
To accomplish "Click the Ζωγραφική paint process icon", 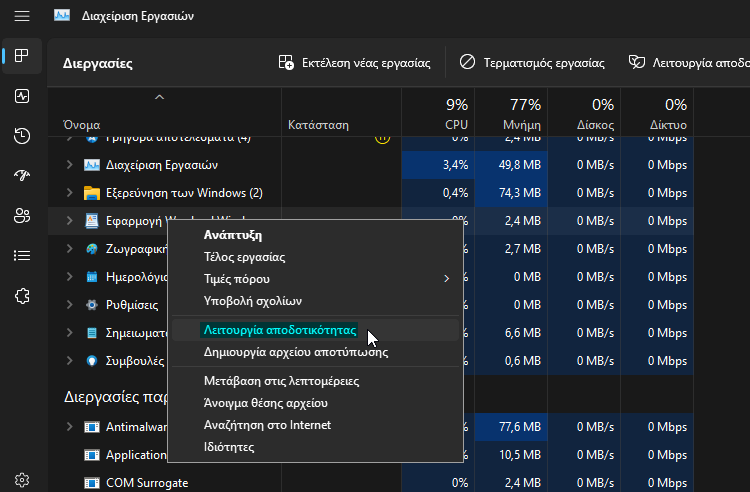I will [92, 249].
